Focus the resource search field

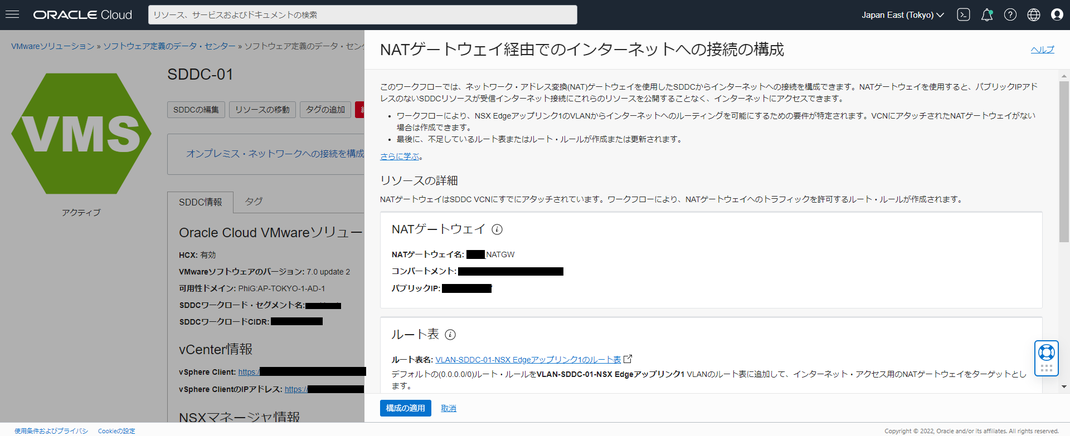362,14
